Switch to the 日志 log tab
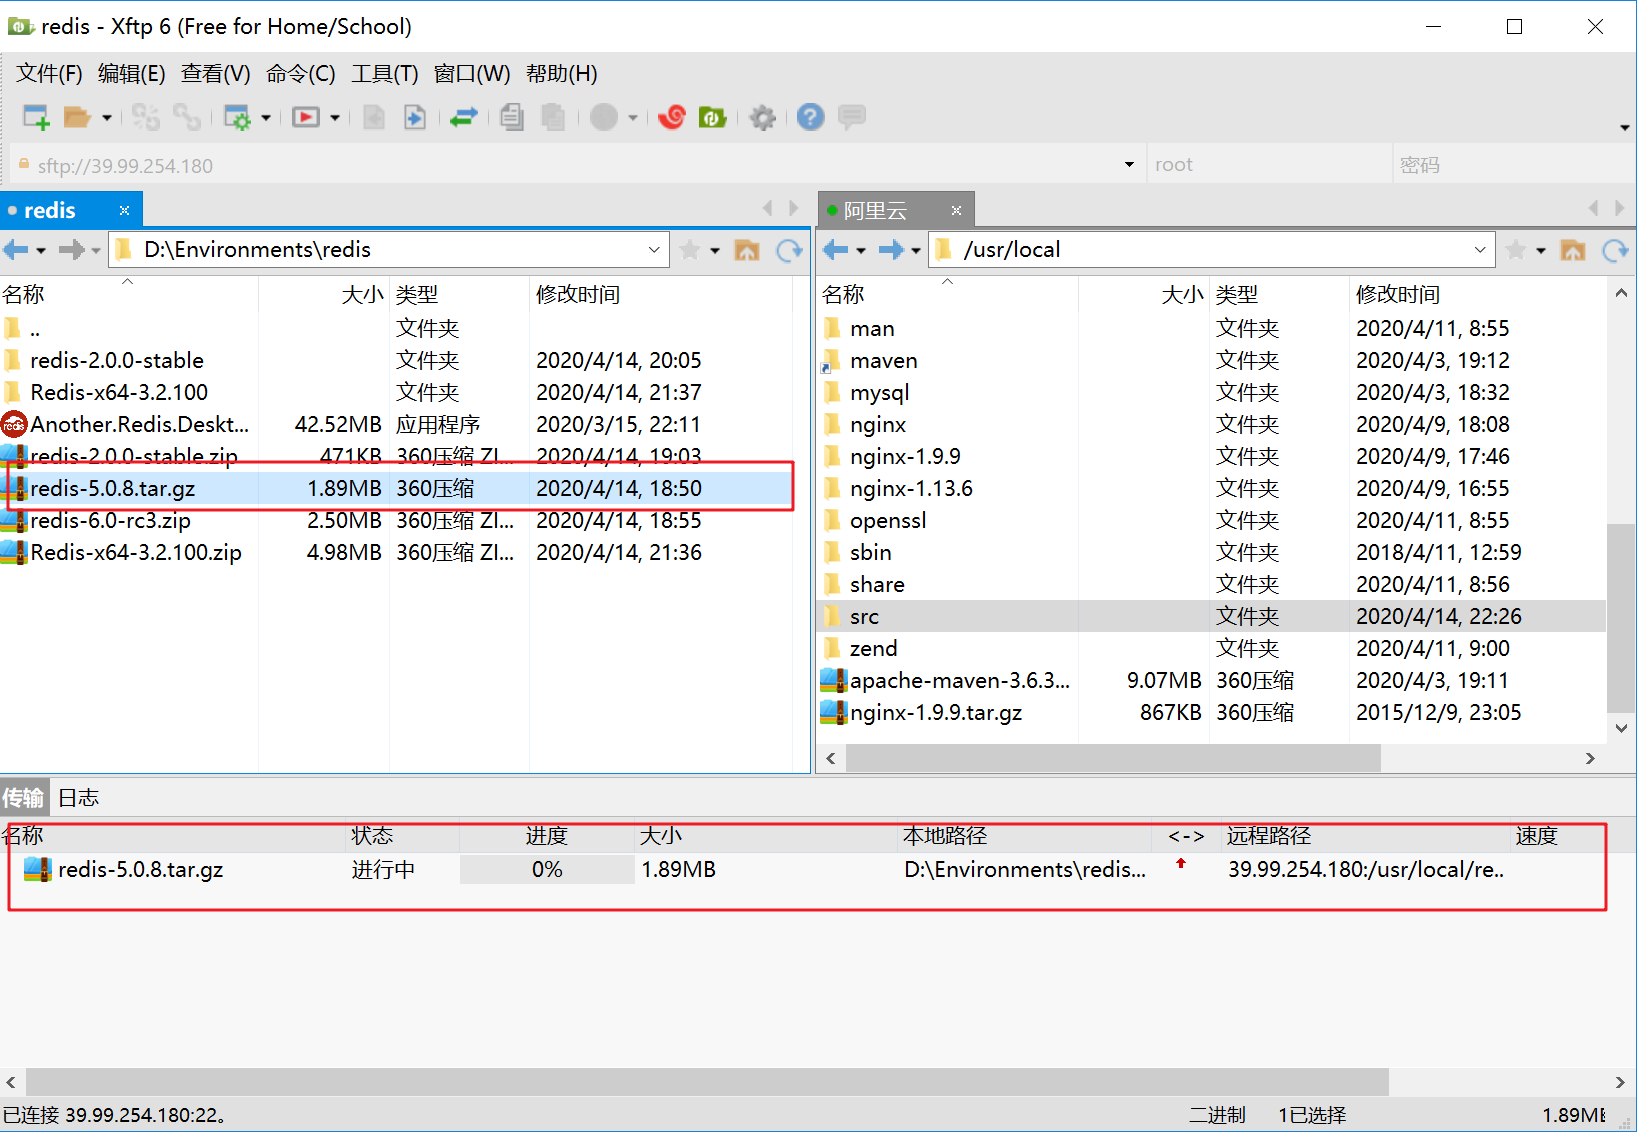The width and height of the screenshot is (1637, 1132). (78, 797)
